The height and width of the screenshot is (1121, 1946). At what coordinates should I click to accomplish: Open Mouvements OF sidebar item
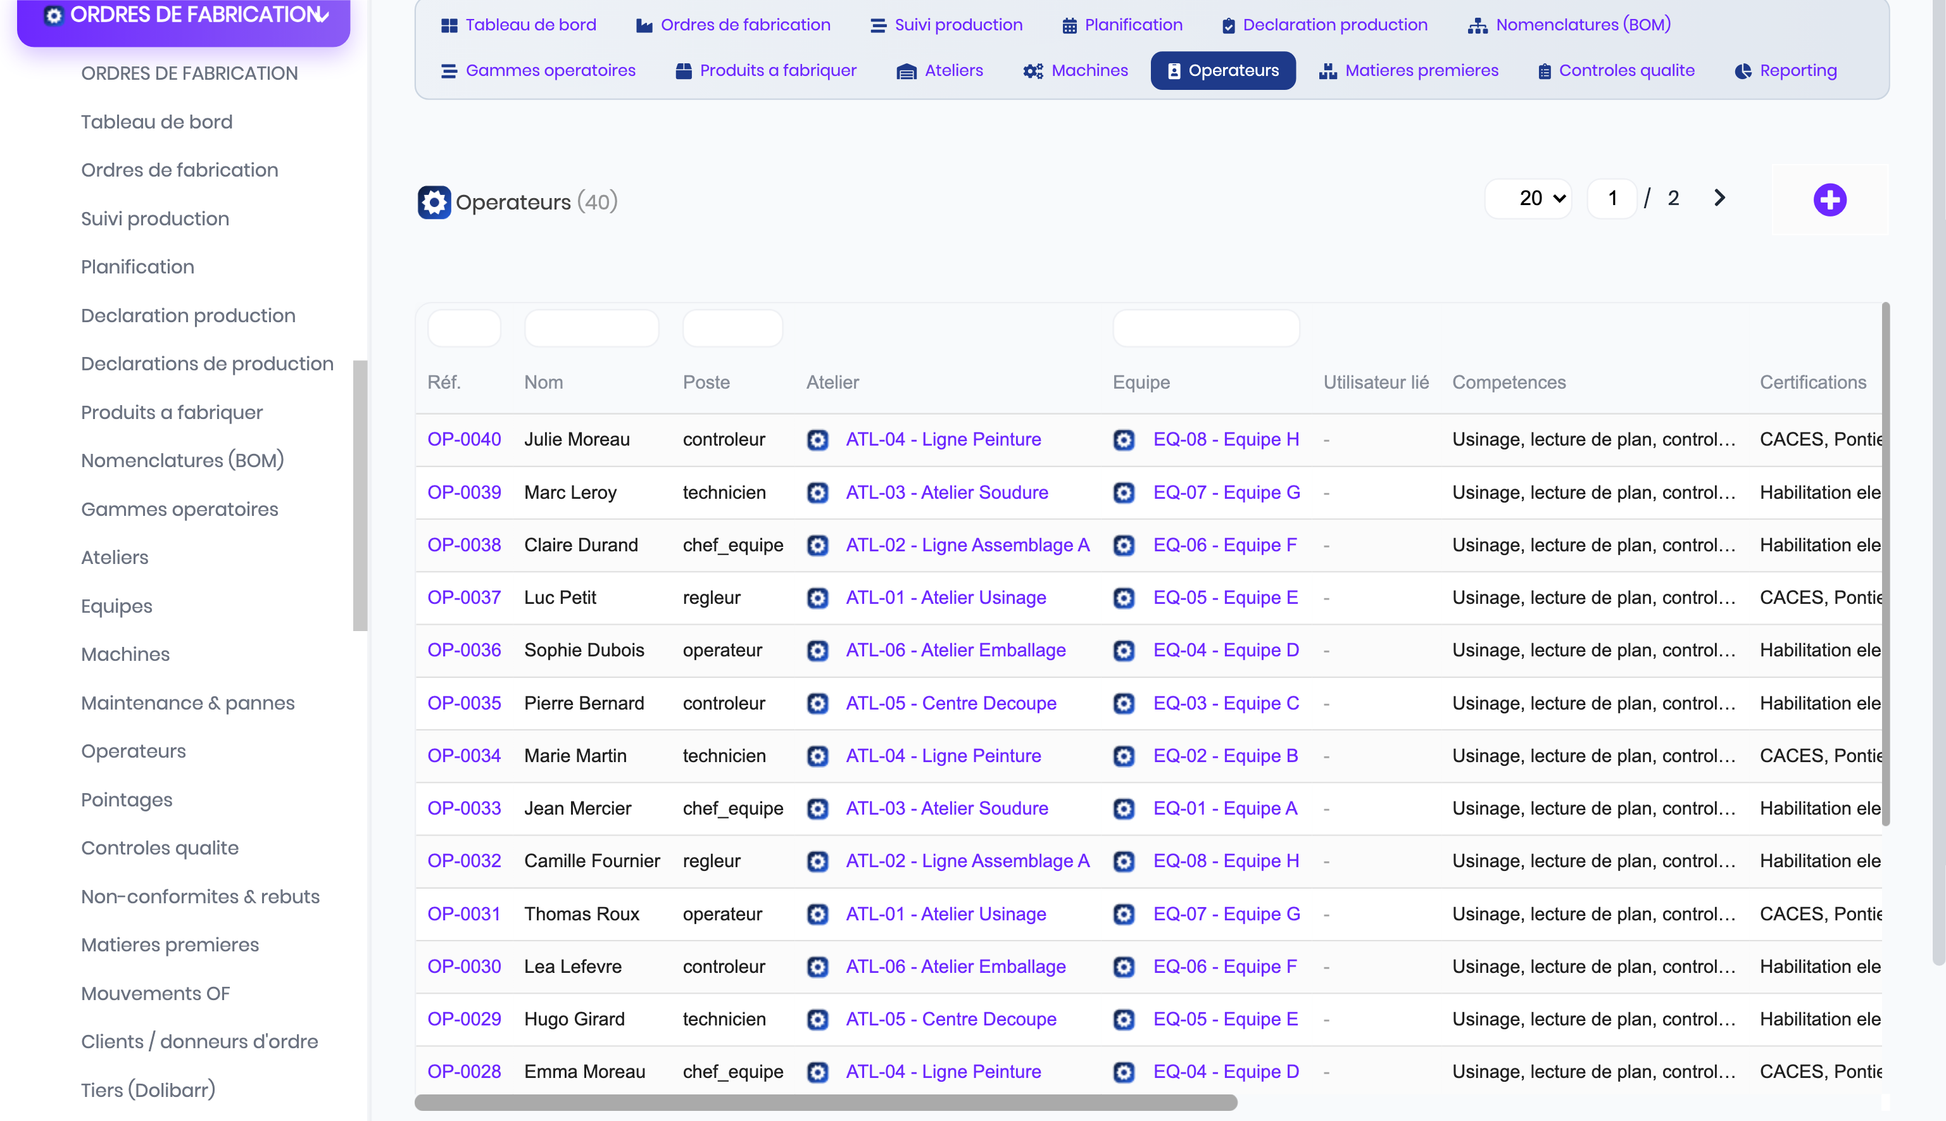pos(155,994)
